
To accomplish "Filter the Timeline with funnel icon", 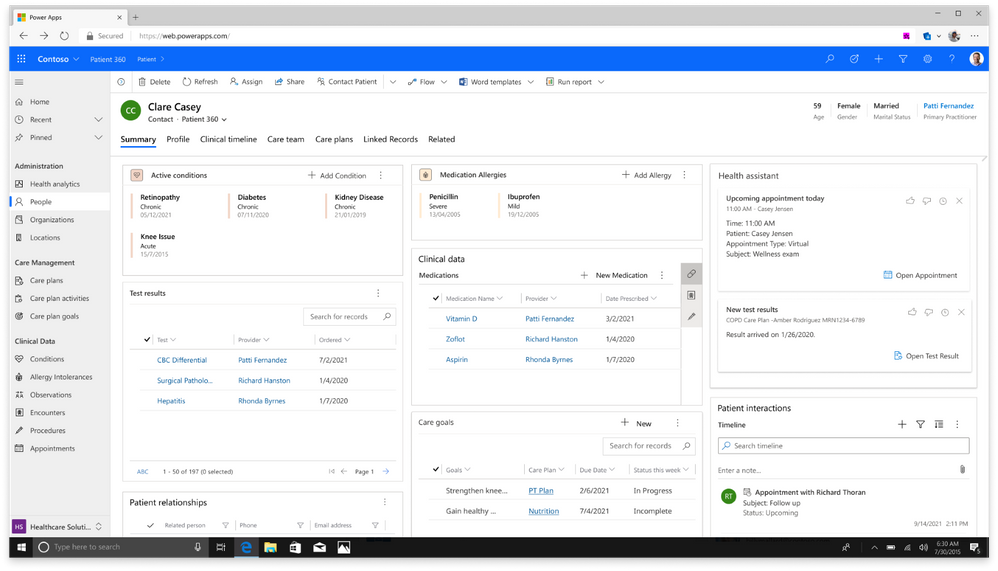I will (x=920, y=424).
